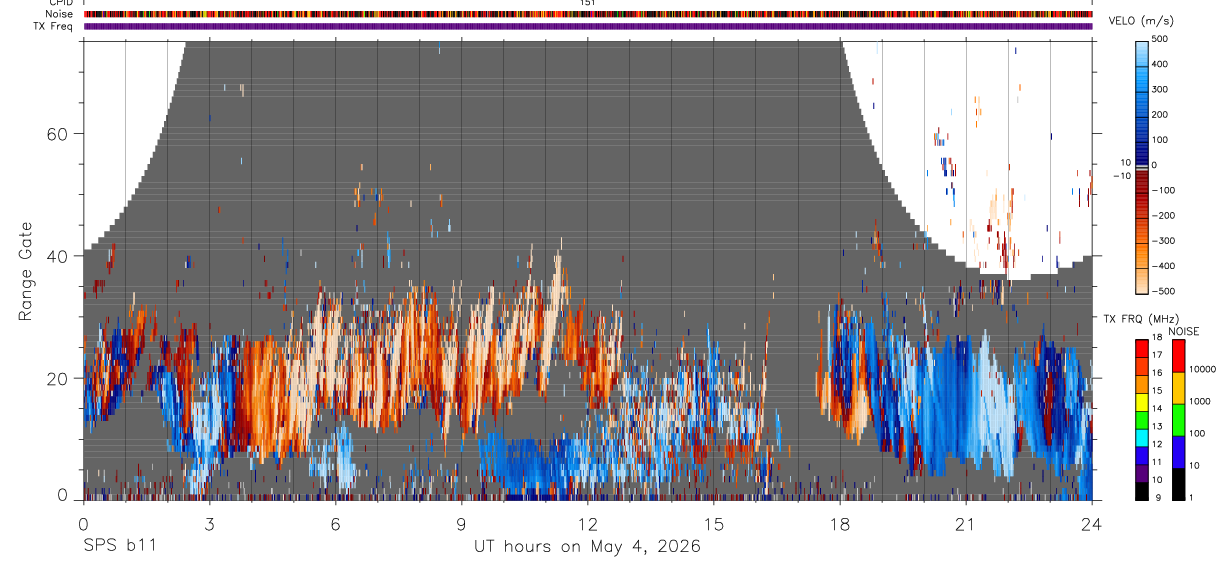Viewport: 1228px width, 567px height.
Task: Click the 'SPS b11' radar beam label
Action: (118, 546)
